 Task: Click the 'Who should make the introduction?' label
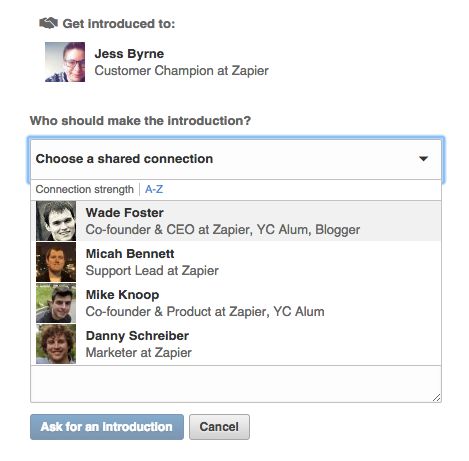coord(140,121)
